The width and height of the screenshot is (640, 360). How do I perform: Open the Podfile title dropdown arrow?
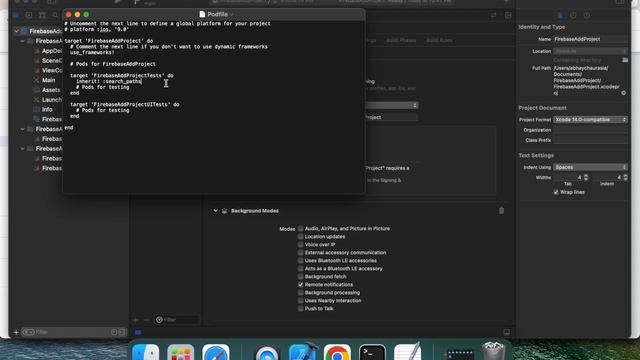pos(231,15)
